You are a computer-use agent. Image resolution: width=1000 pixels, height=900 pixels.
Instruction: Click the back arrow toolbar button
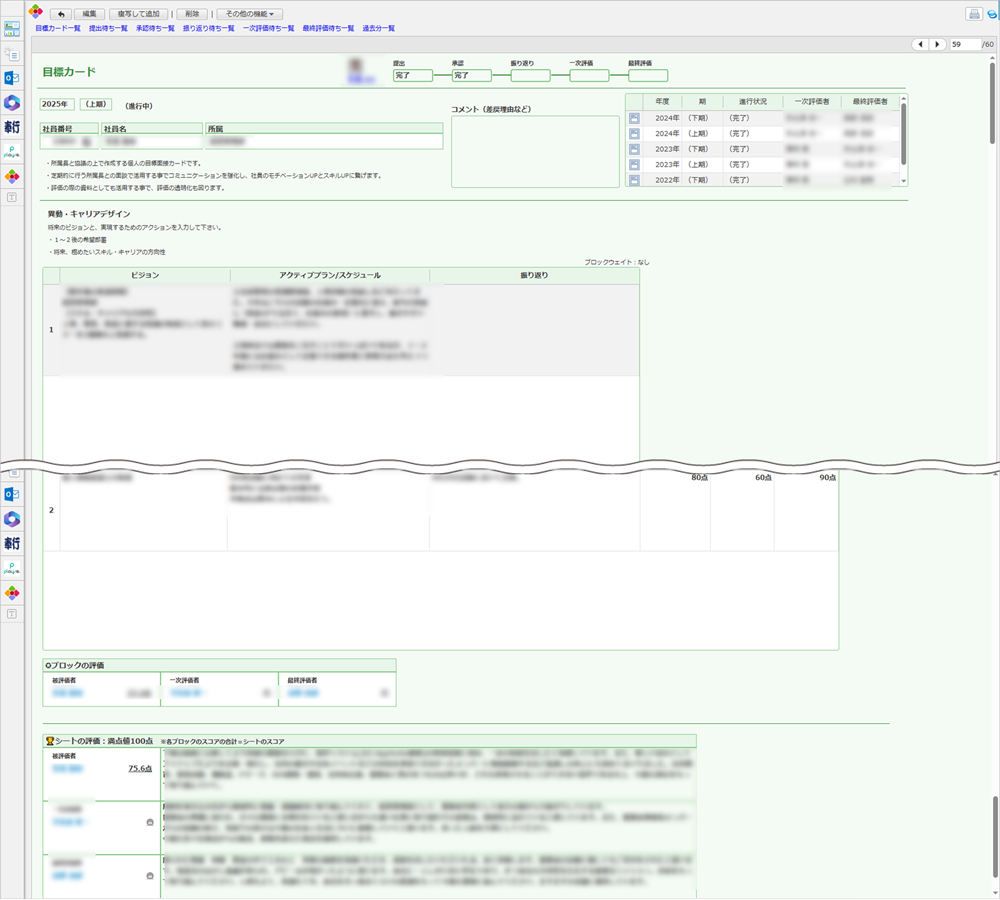point(61,14)
